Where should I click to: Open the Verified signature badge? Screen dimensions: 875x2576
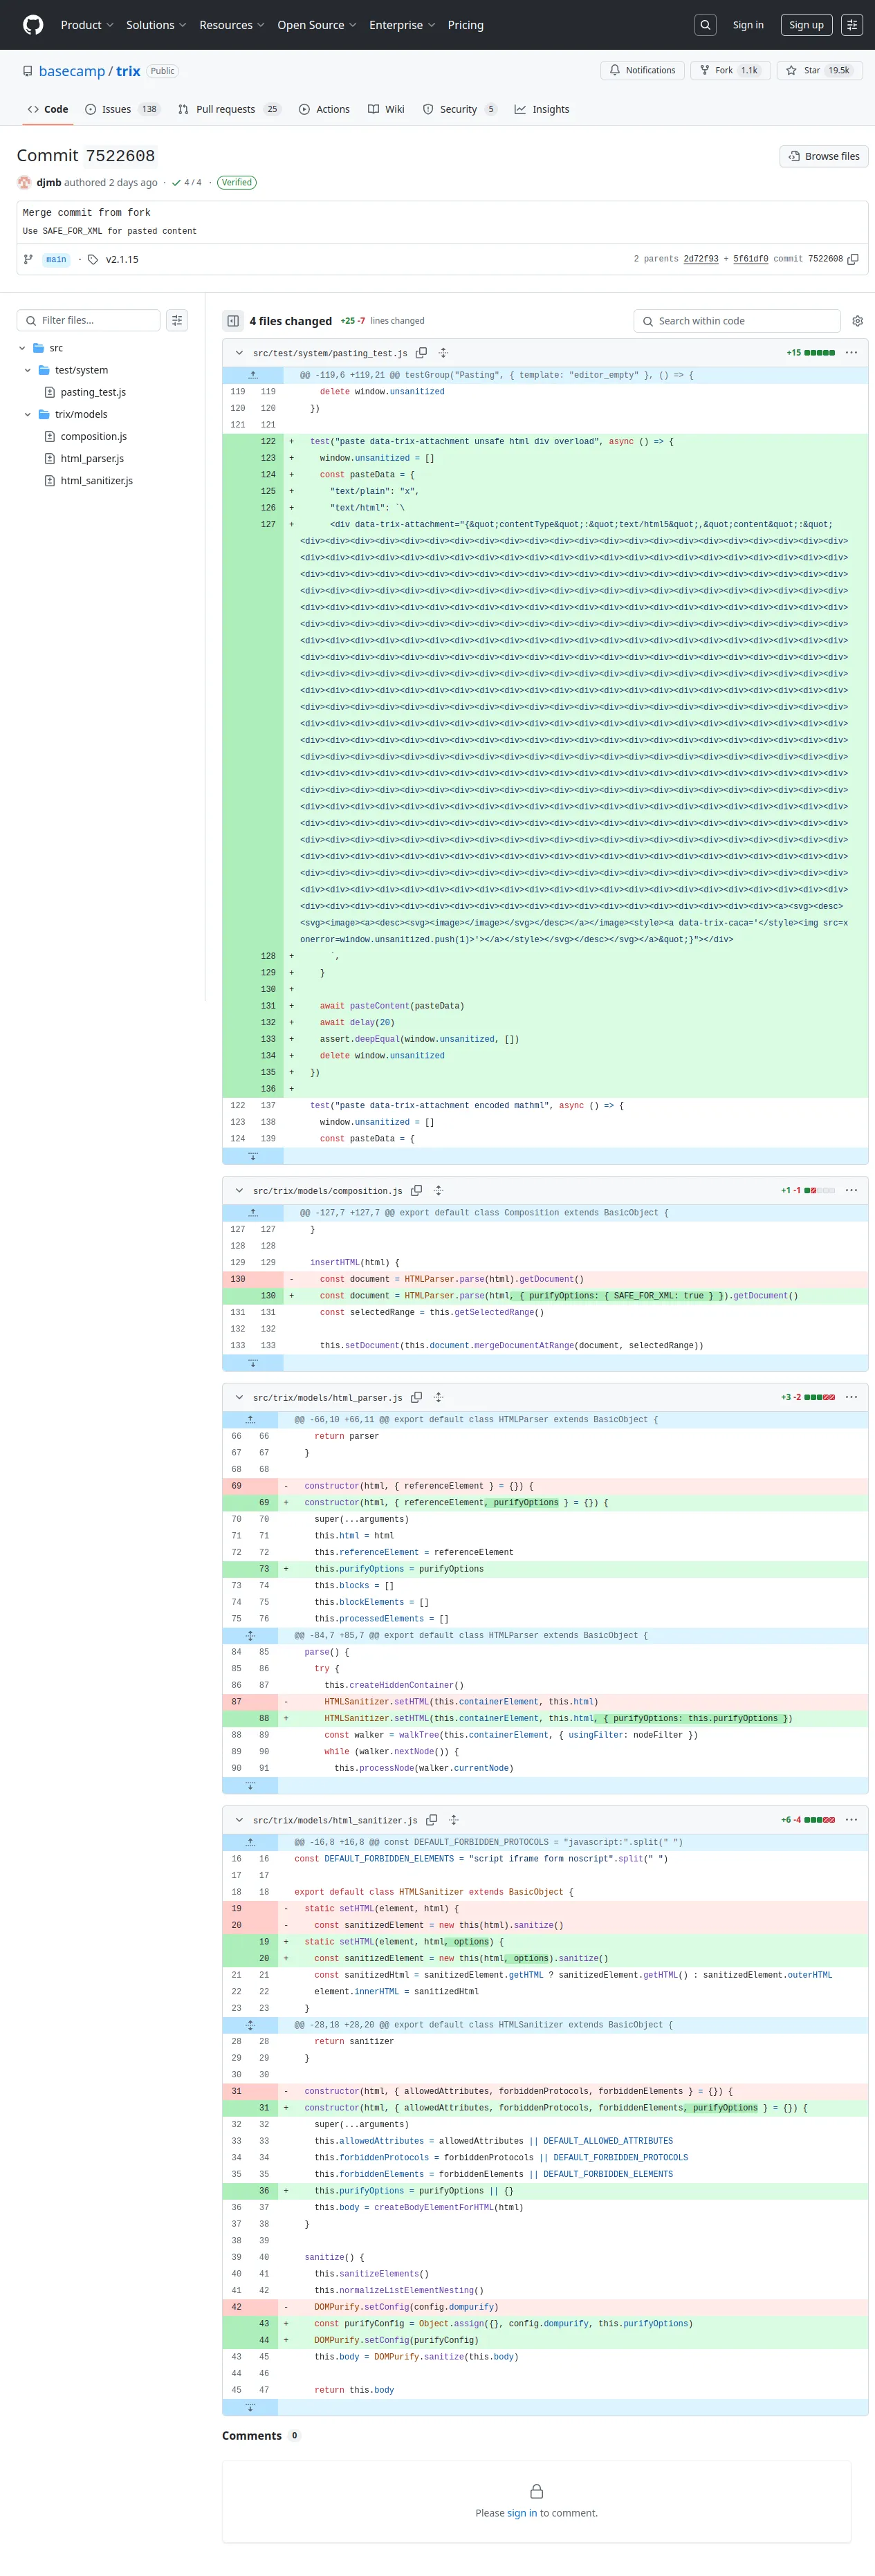click(236, 182)
